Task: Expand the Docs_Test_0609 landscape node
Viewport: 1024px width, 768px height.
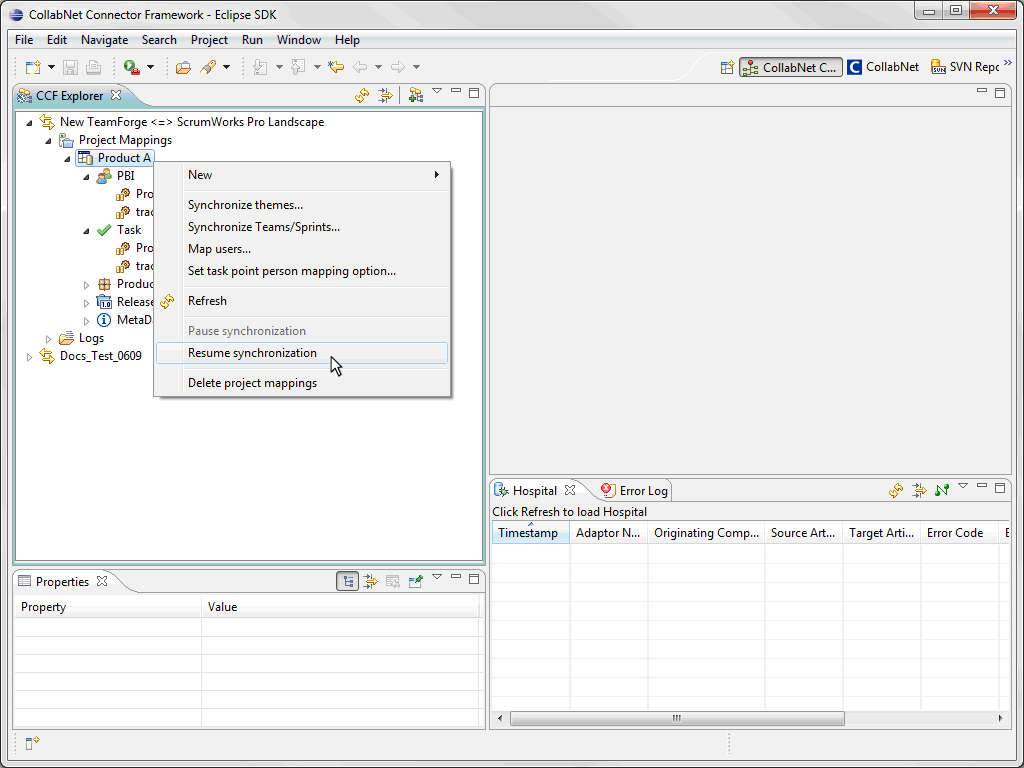Action: click(29, 357)
